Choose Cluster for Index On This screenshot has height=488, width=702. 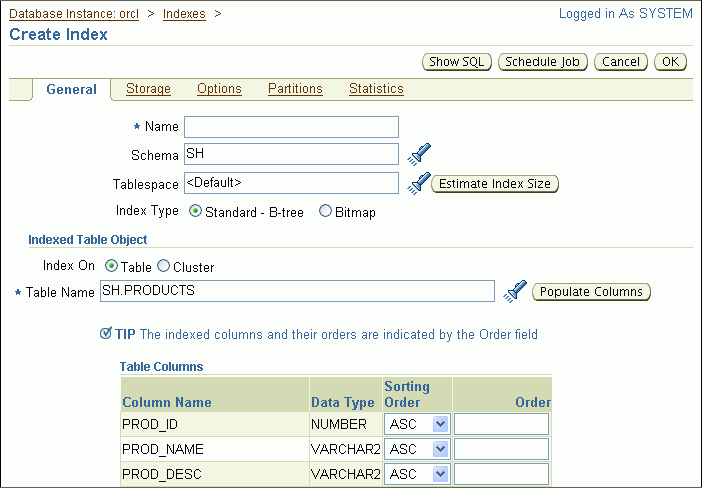point(163,267)
